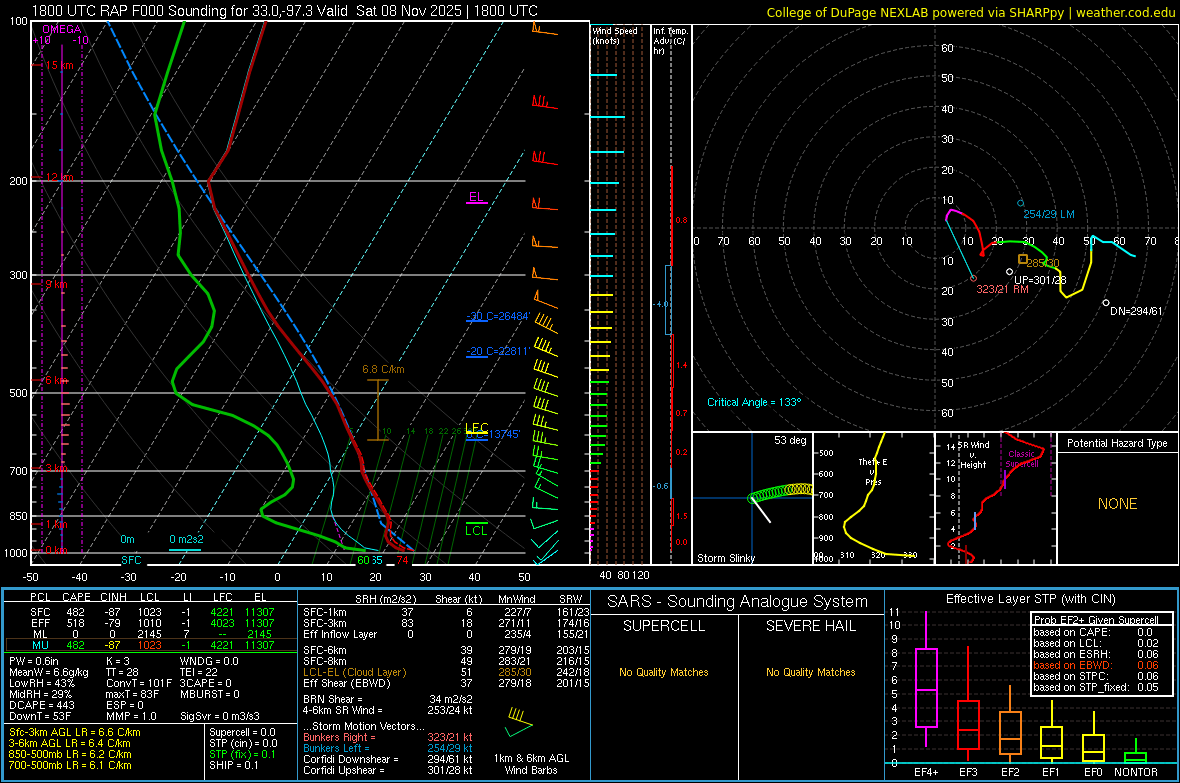The image size is (1180, 783).
Task: Click the SARS - Sounding Analogue System heading
Action: click(737, 602)
